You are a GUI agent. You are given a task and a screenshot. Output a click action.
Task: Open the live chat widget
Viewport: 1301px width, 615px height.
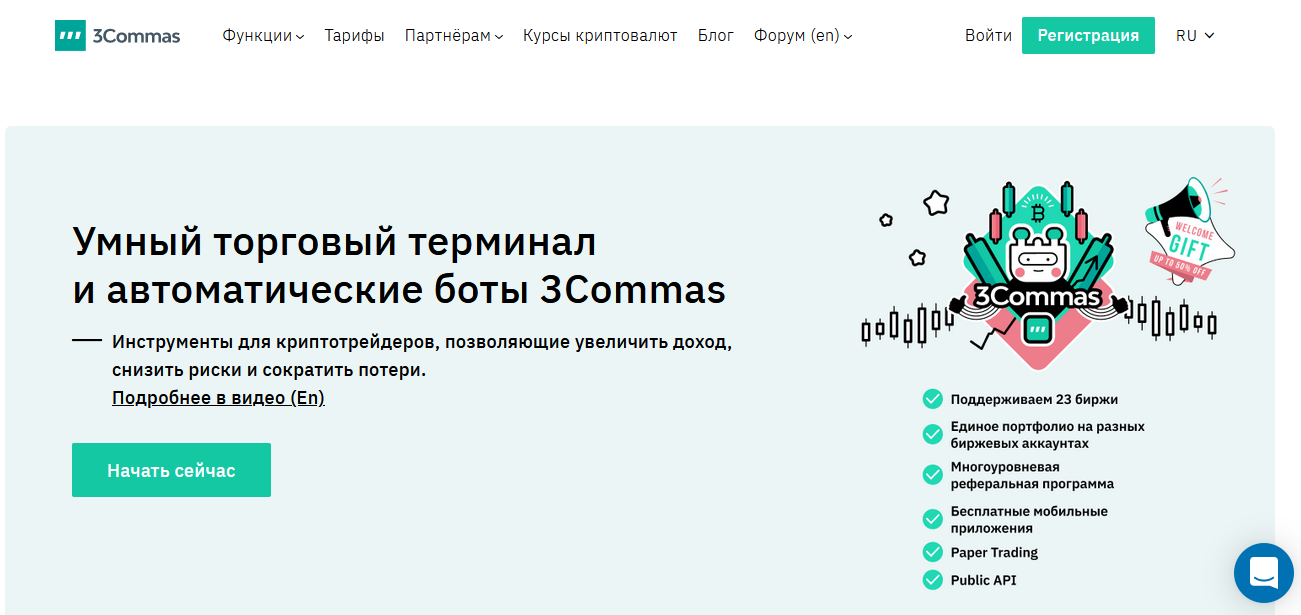(1264, 573)
